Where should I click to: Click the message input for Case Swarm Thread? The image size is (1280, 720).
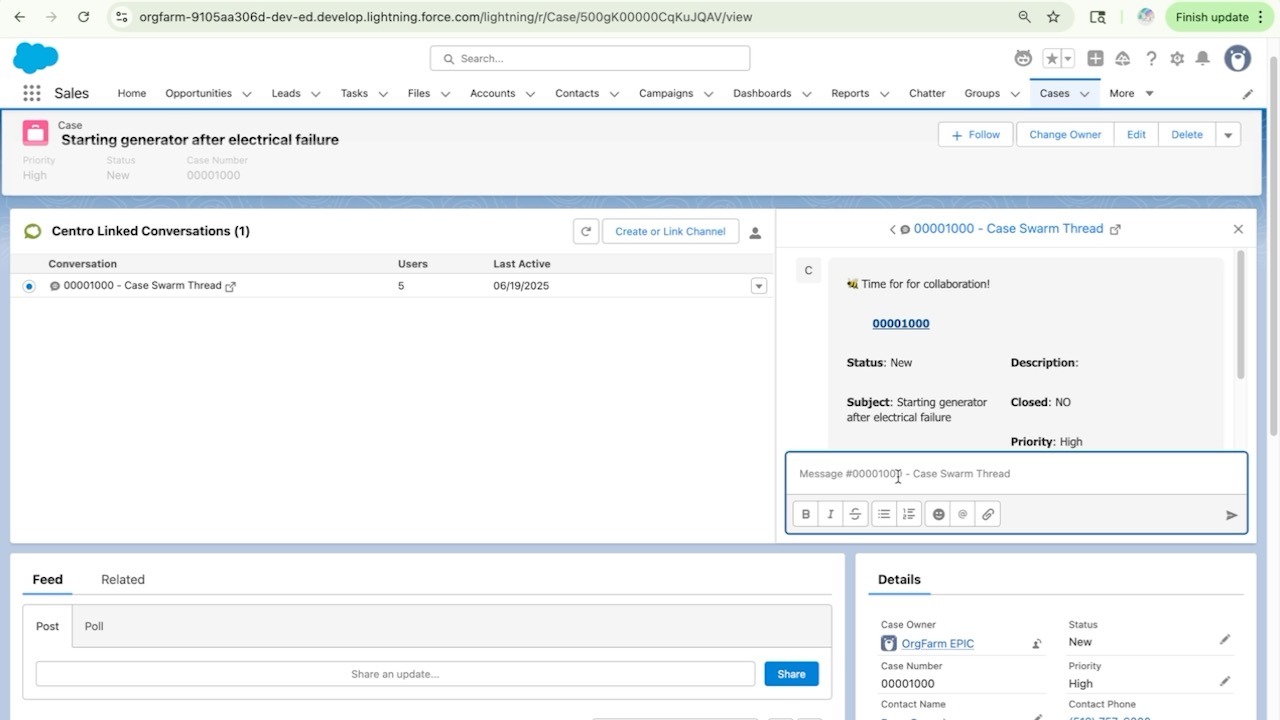click(x=1016, y=474)
